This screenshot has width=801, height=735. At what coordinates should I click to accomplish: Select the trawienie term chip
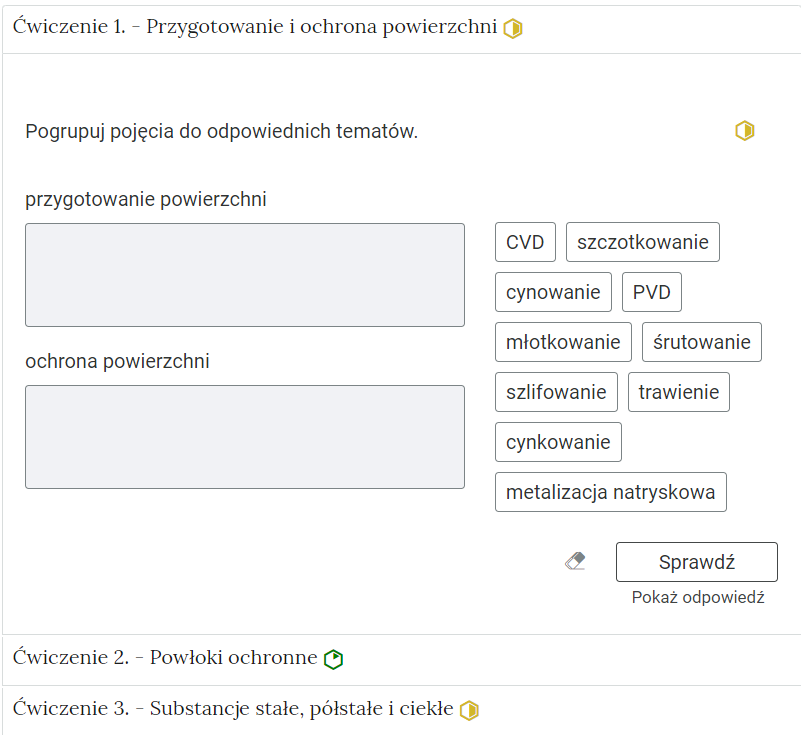(678, 391)
